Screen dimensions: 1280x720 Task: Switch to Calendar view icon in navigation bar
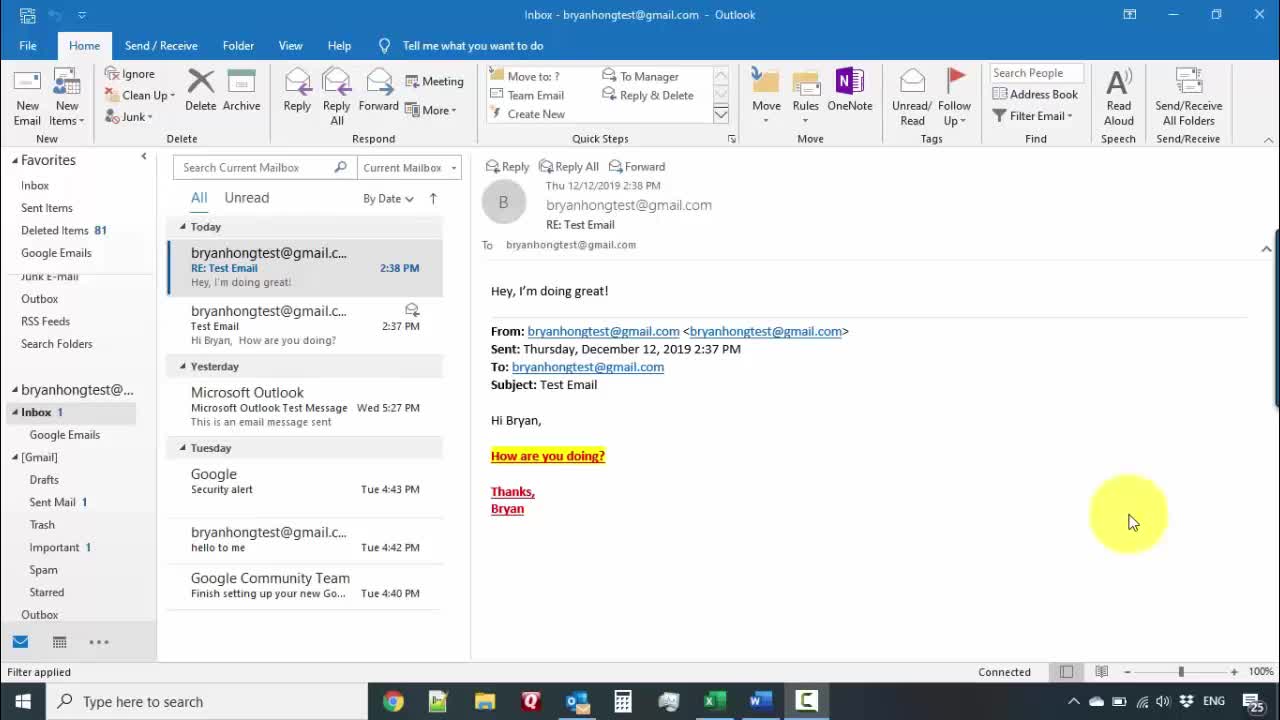[60, 642]
